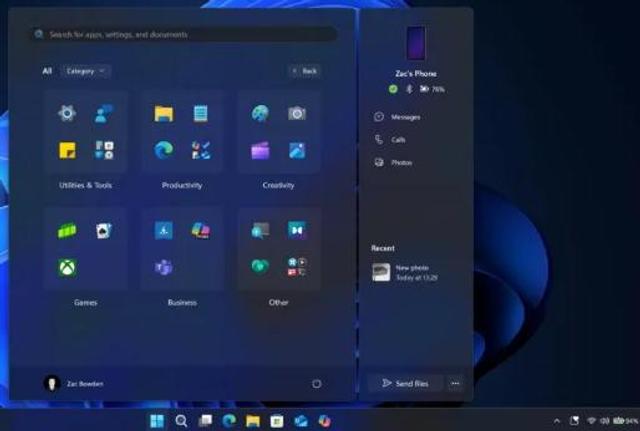Image resolution: width=640 pixels, height=431 pixels.
Task: Open the teal heart icon in Other
Action: point(260,267)
